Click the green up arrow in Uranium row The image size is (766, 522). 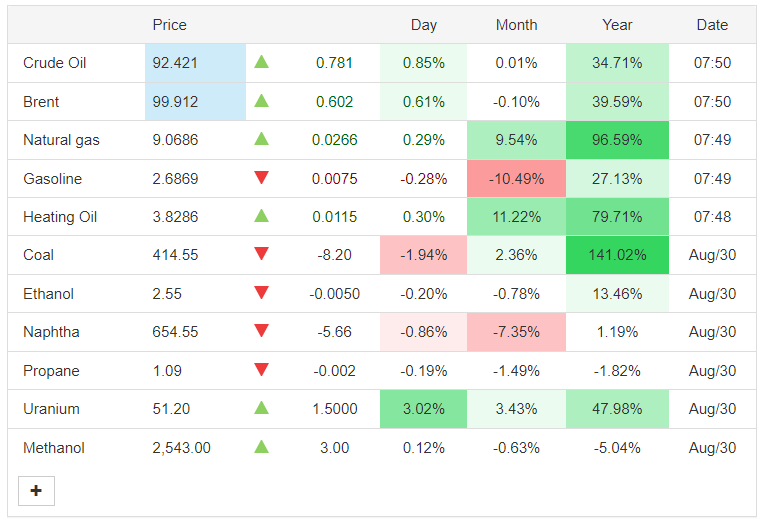tap(261, 408)
